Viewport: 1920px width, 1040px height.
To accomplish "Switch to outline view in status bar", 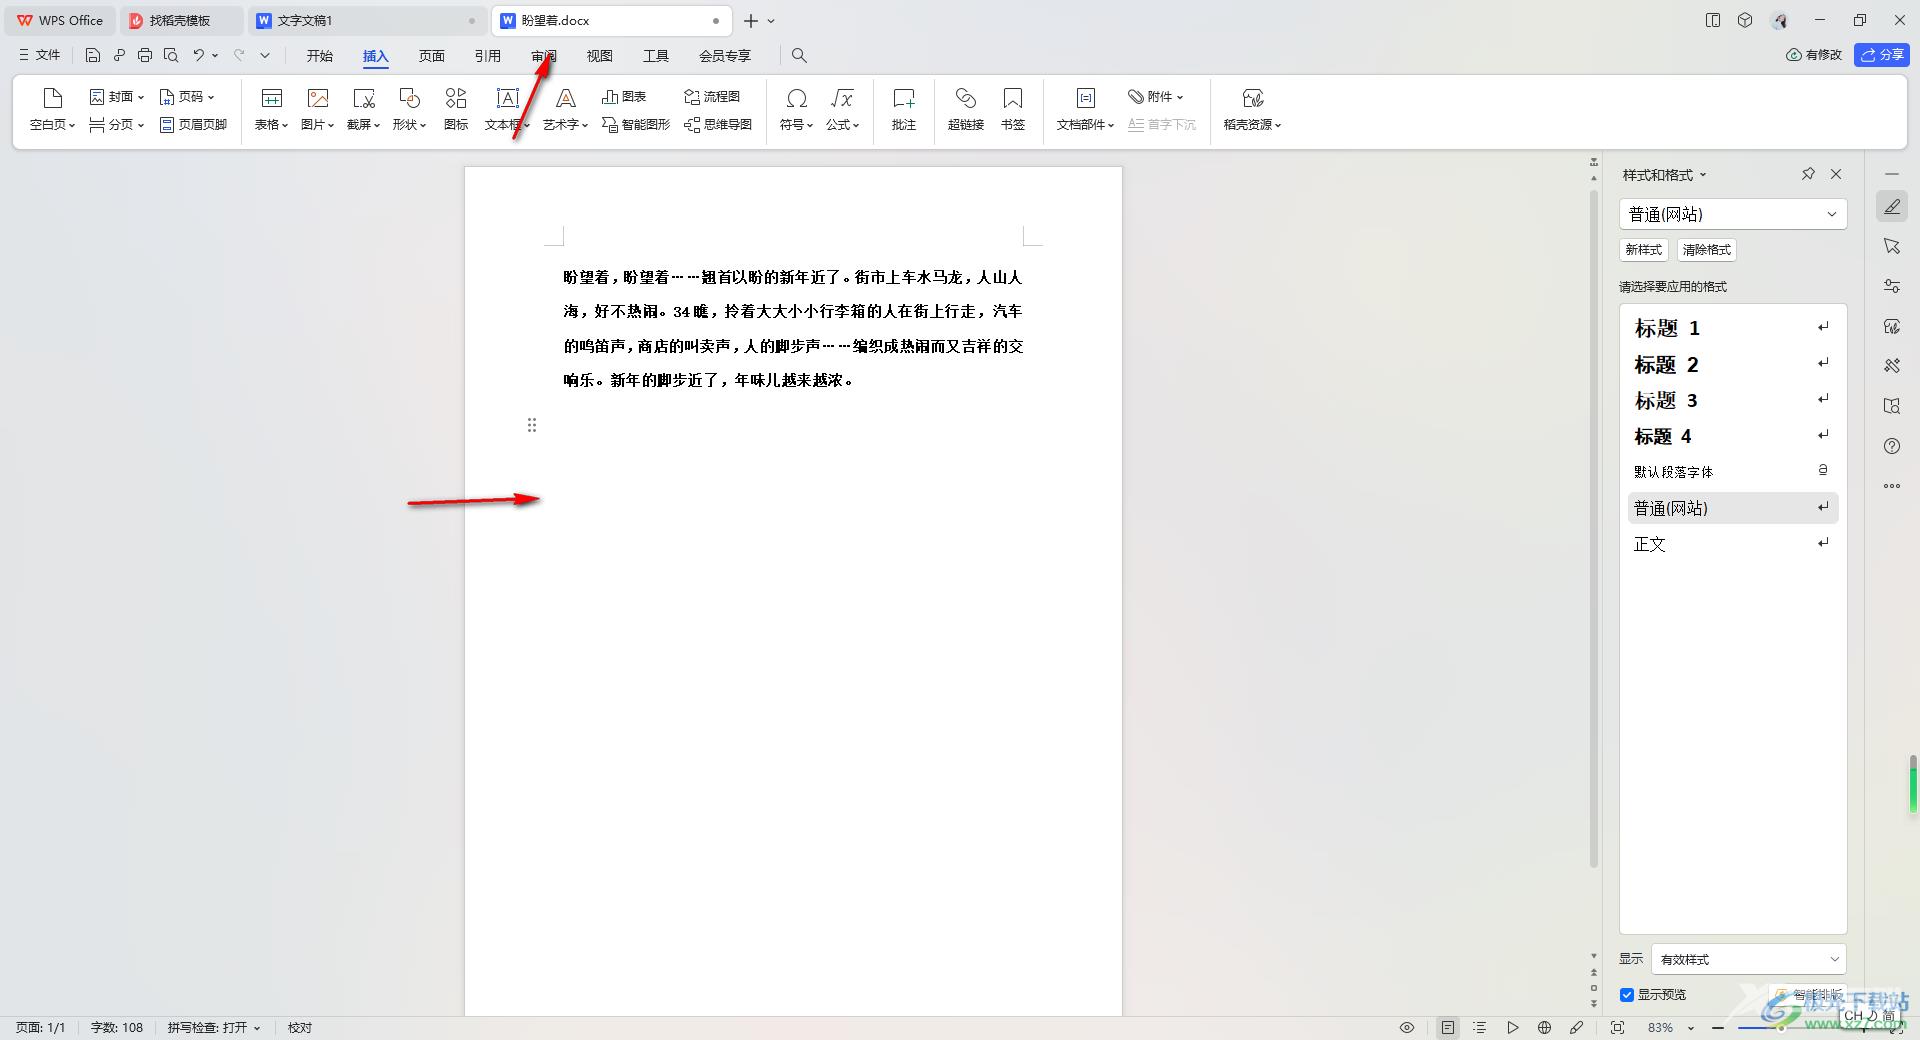I will click(1480, 1028).
